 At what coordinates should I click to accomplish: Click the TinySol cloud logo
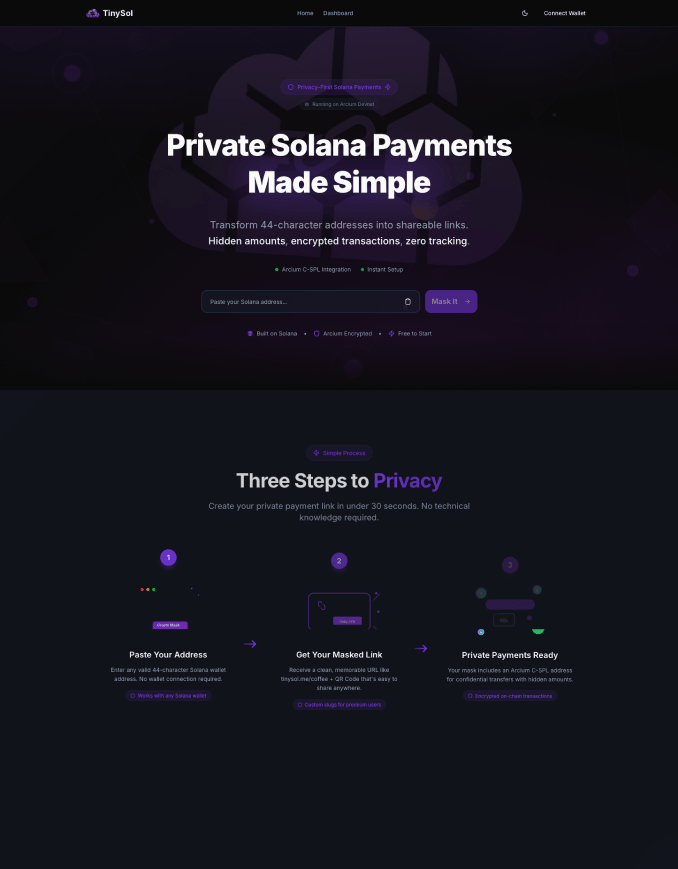[x=92, y=13]
